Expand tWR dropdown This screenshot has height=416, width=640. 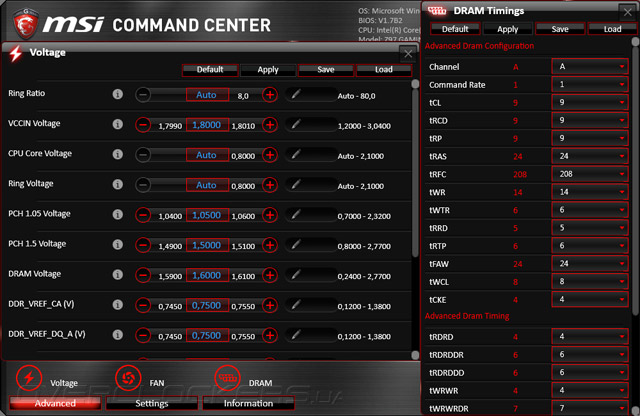[590, 192]
